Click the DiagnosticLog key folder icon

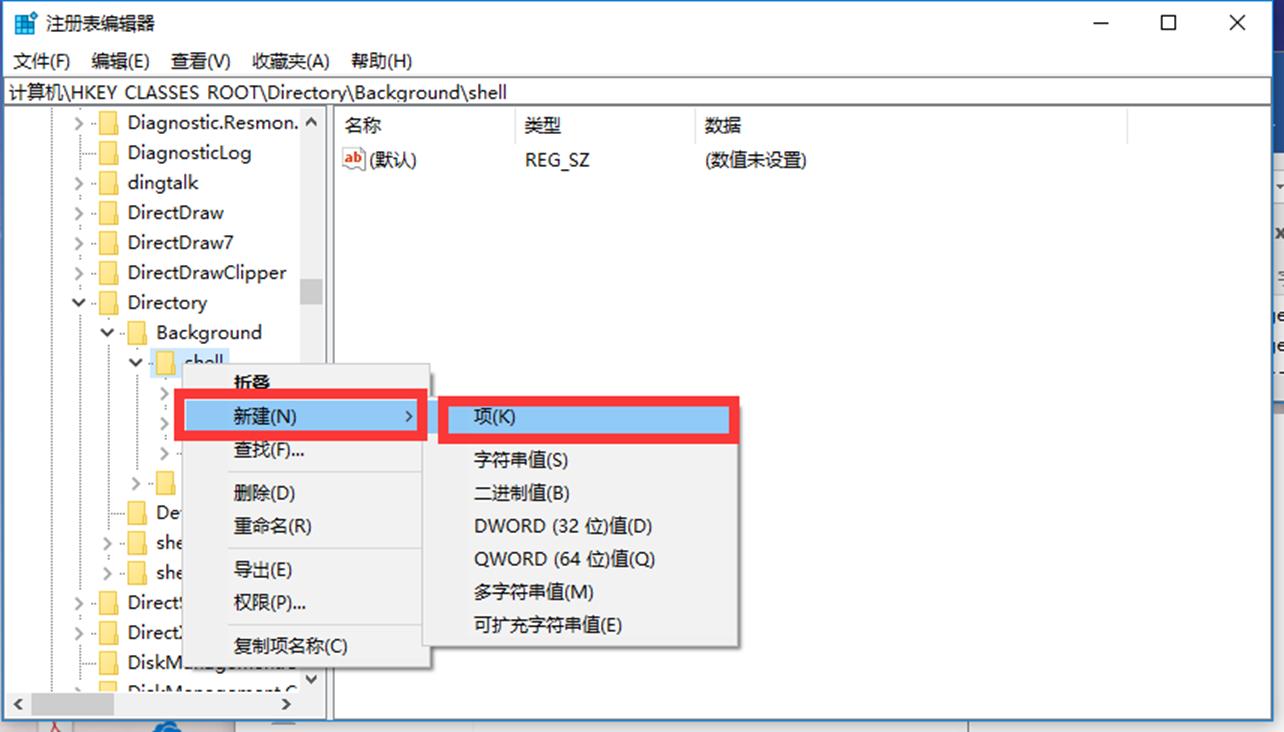(x=110, y=152)
